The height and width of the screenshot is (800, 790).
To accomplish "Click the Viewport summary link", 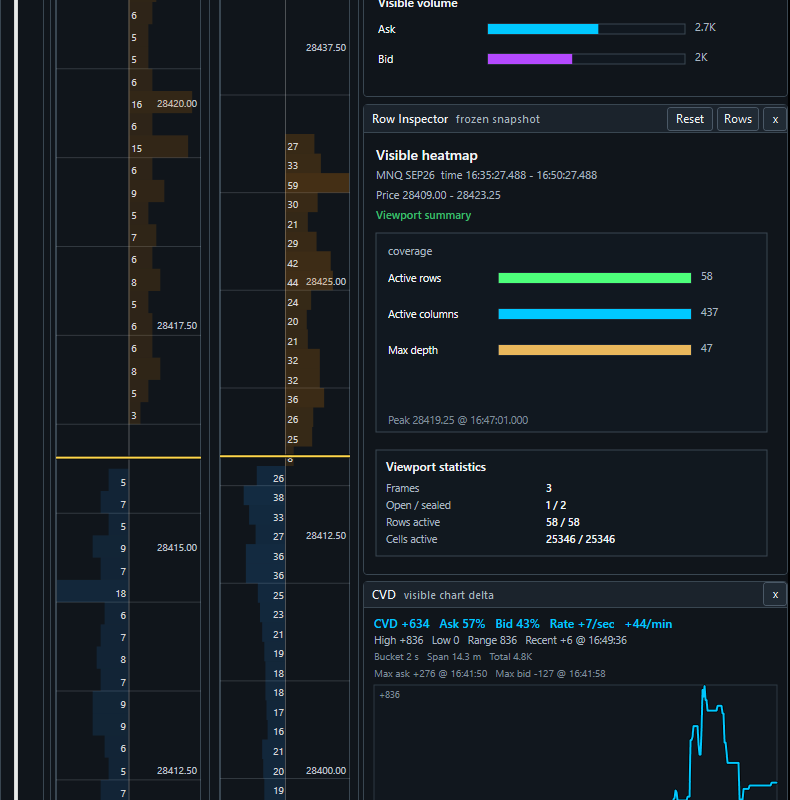I will (x=423, y=215).
